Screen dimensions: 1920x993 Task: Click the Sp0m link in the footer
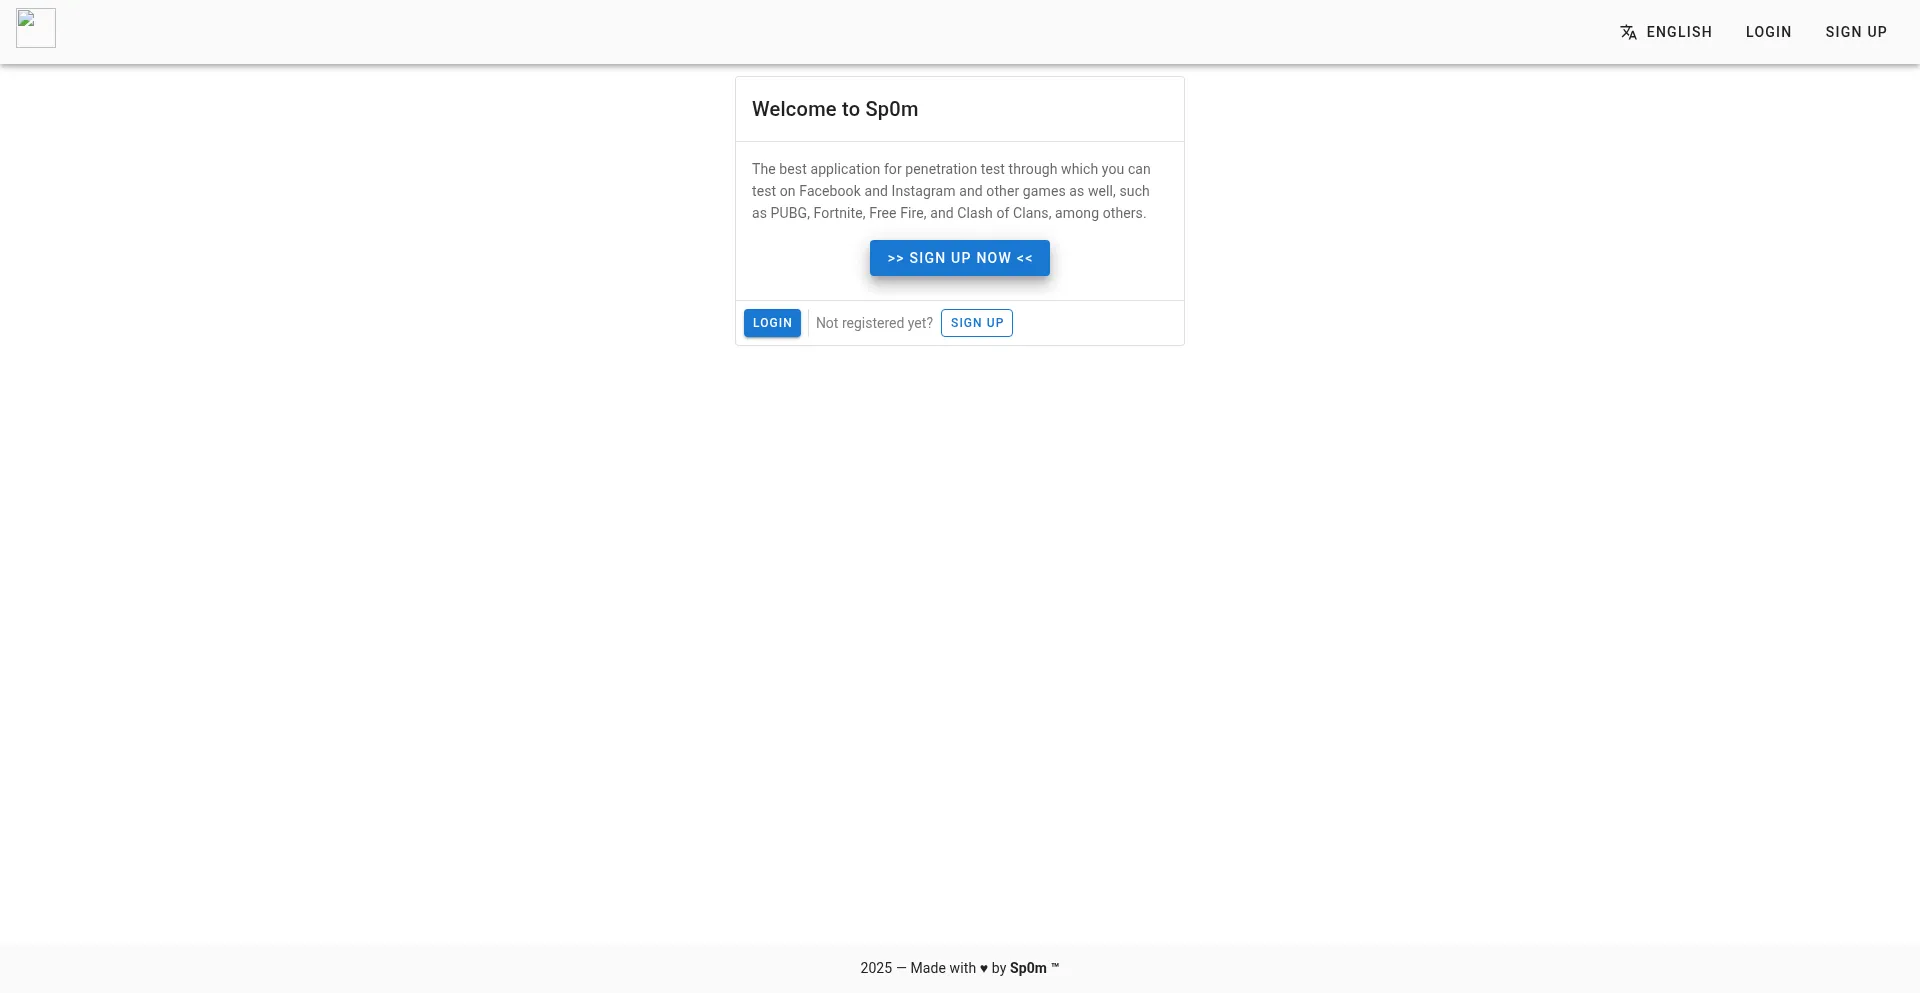pos(1028,968)
